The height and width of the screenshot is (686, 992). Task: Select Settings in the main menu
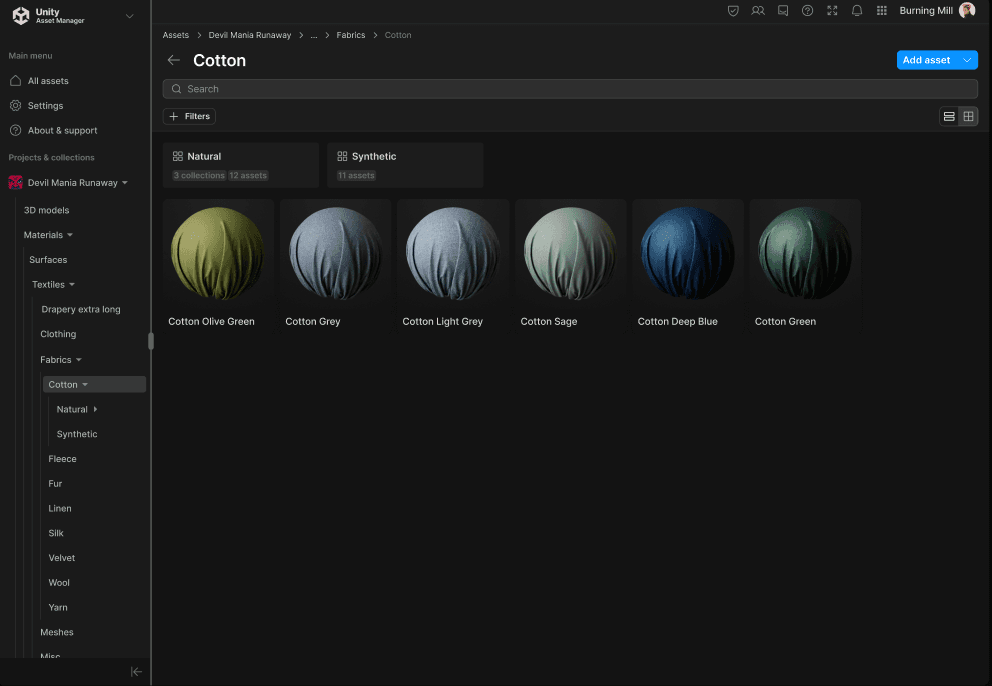coord(46,105)
